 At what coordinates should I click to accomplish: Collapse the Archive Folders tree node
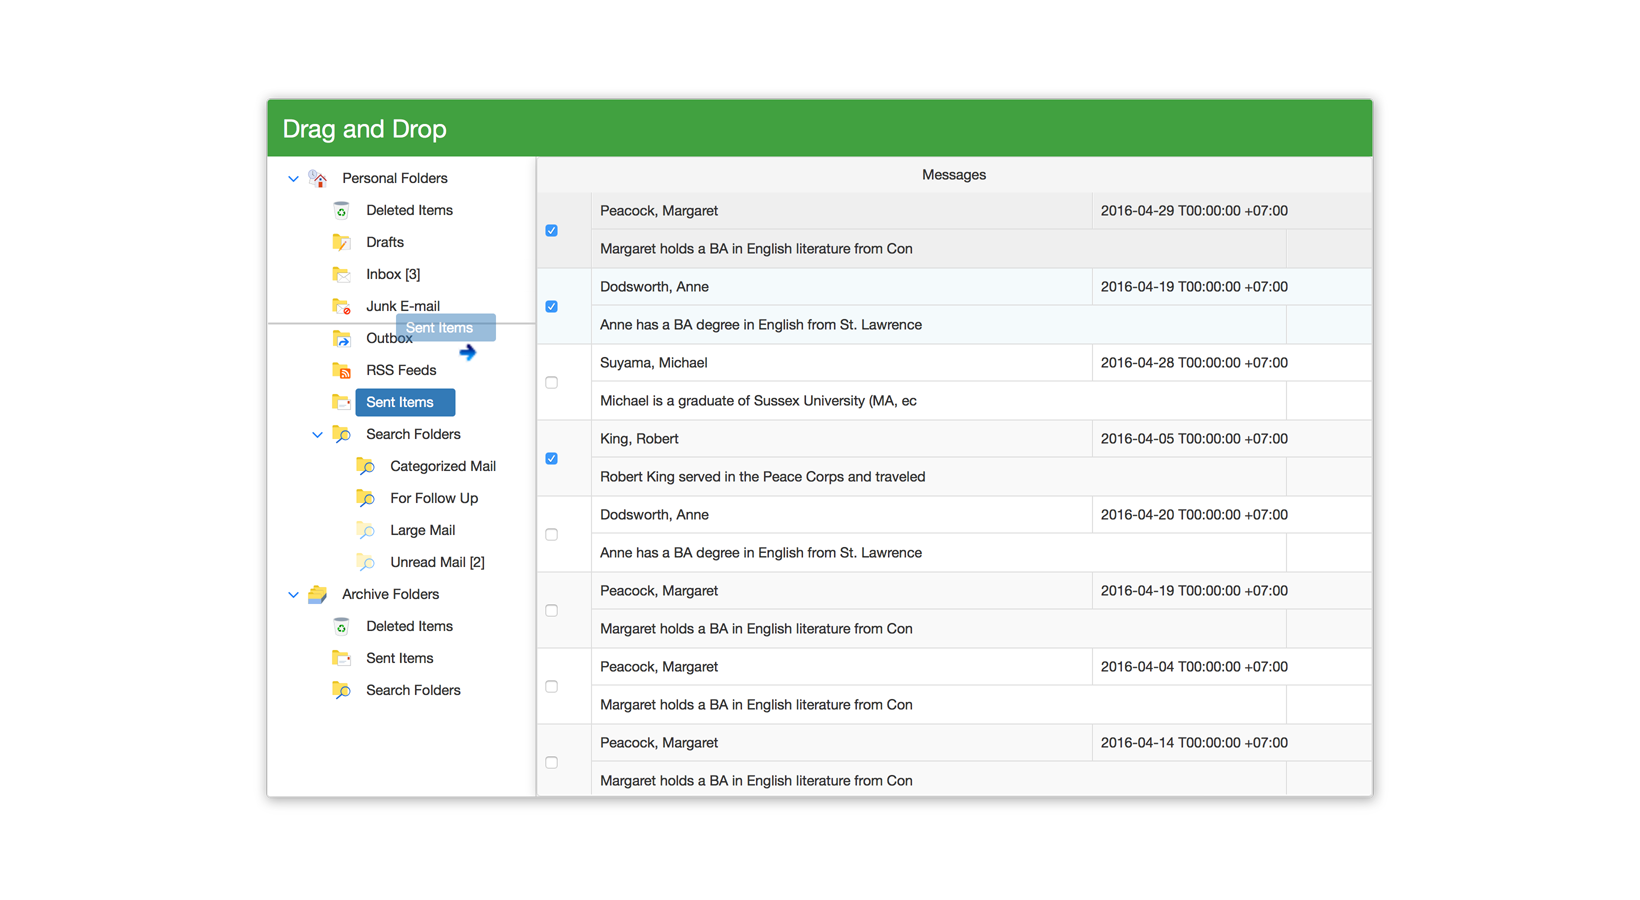tap(293, 595)
